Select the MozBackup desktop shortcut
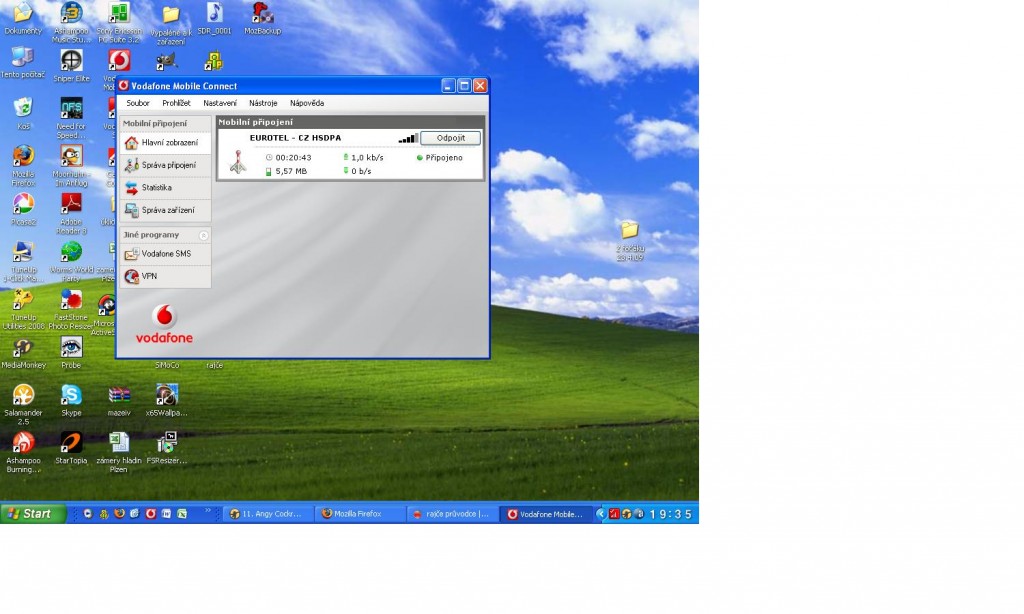Image resolution: width=1024 pixels, height=614 pixels. point(263,18)
